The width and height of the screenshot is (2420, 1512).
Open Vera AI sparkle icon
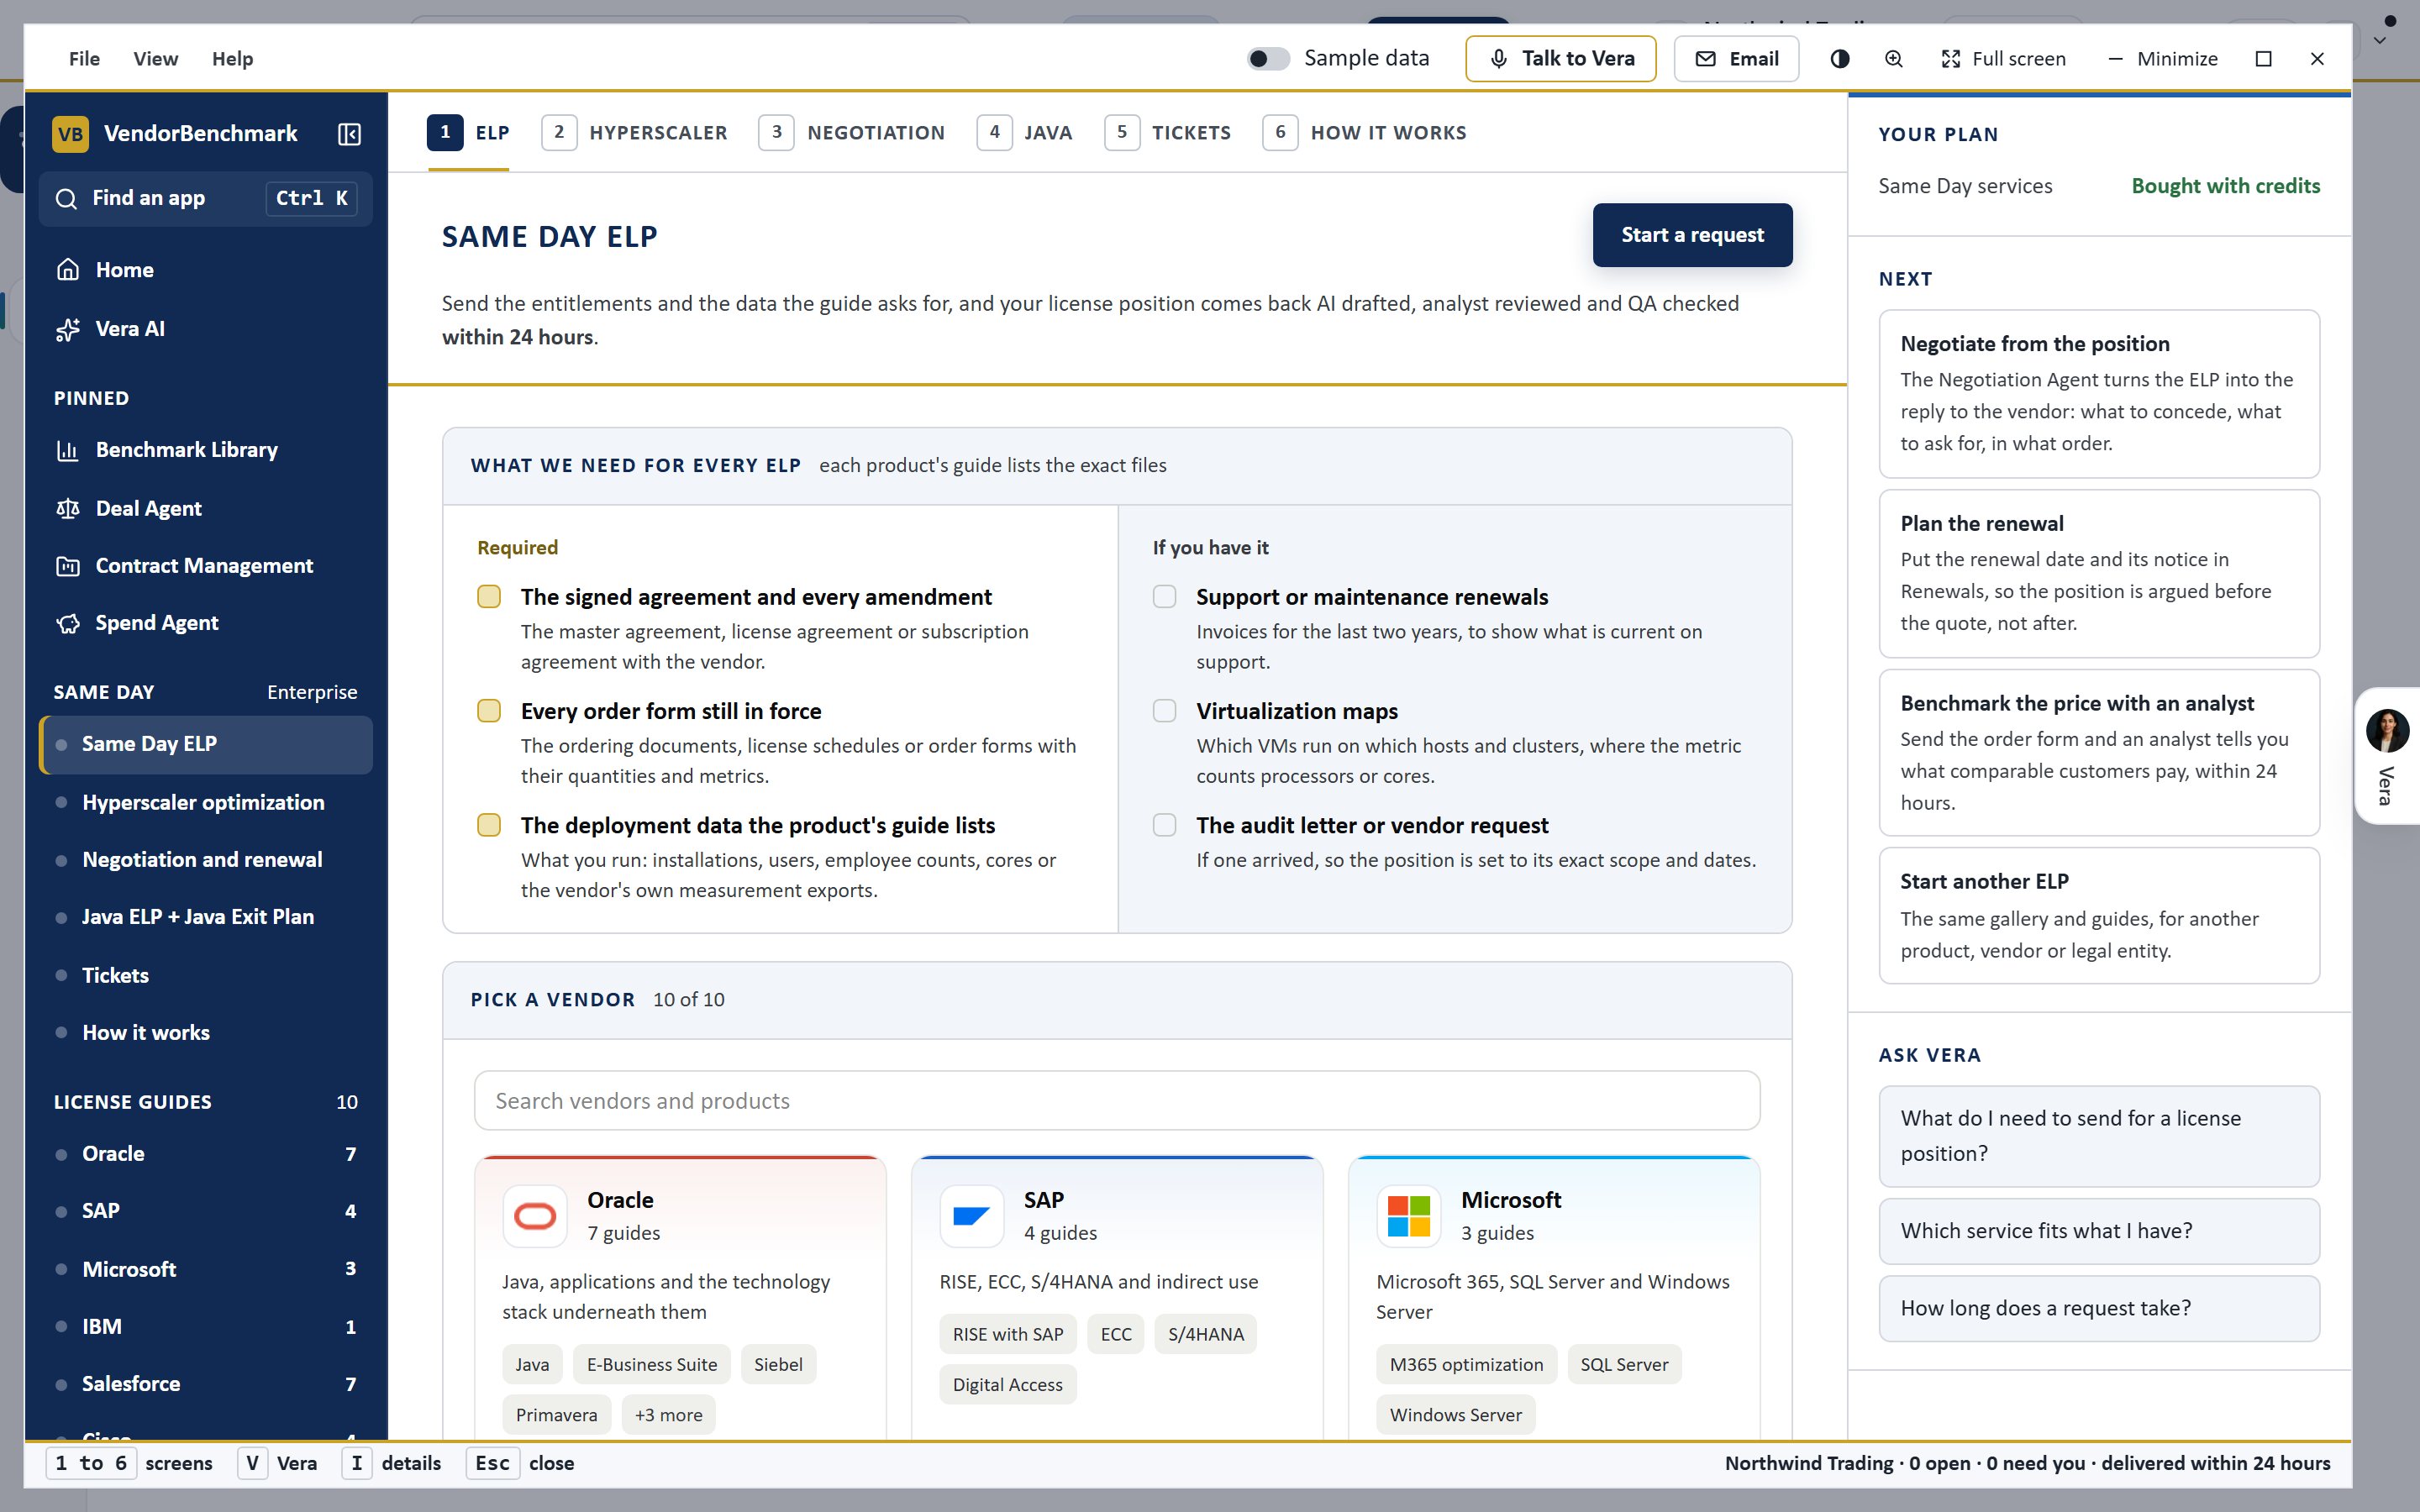(68, 329)
